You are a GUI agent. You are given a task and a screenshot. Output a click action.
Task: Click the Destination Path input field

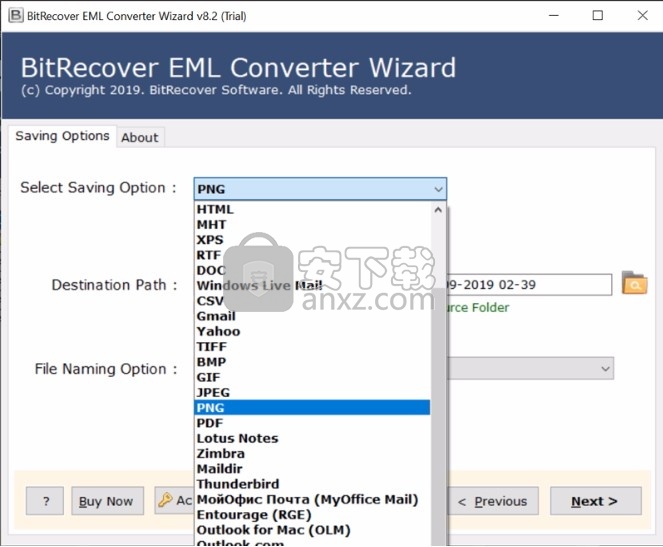529,284
